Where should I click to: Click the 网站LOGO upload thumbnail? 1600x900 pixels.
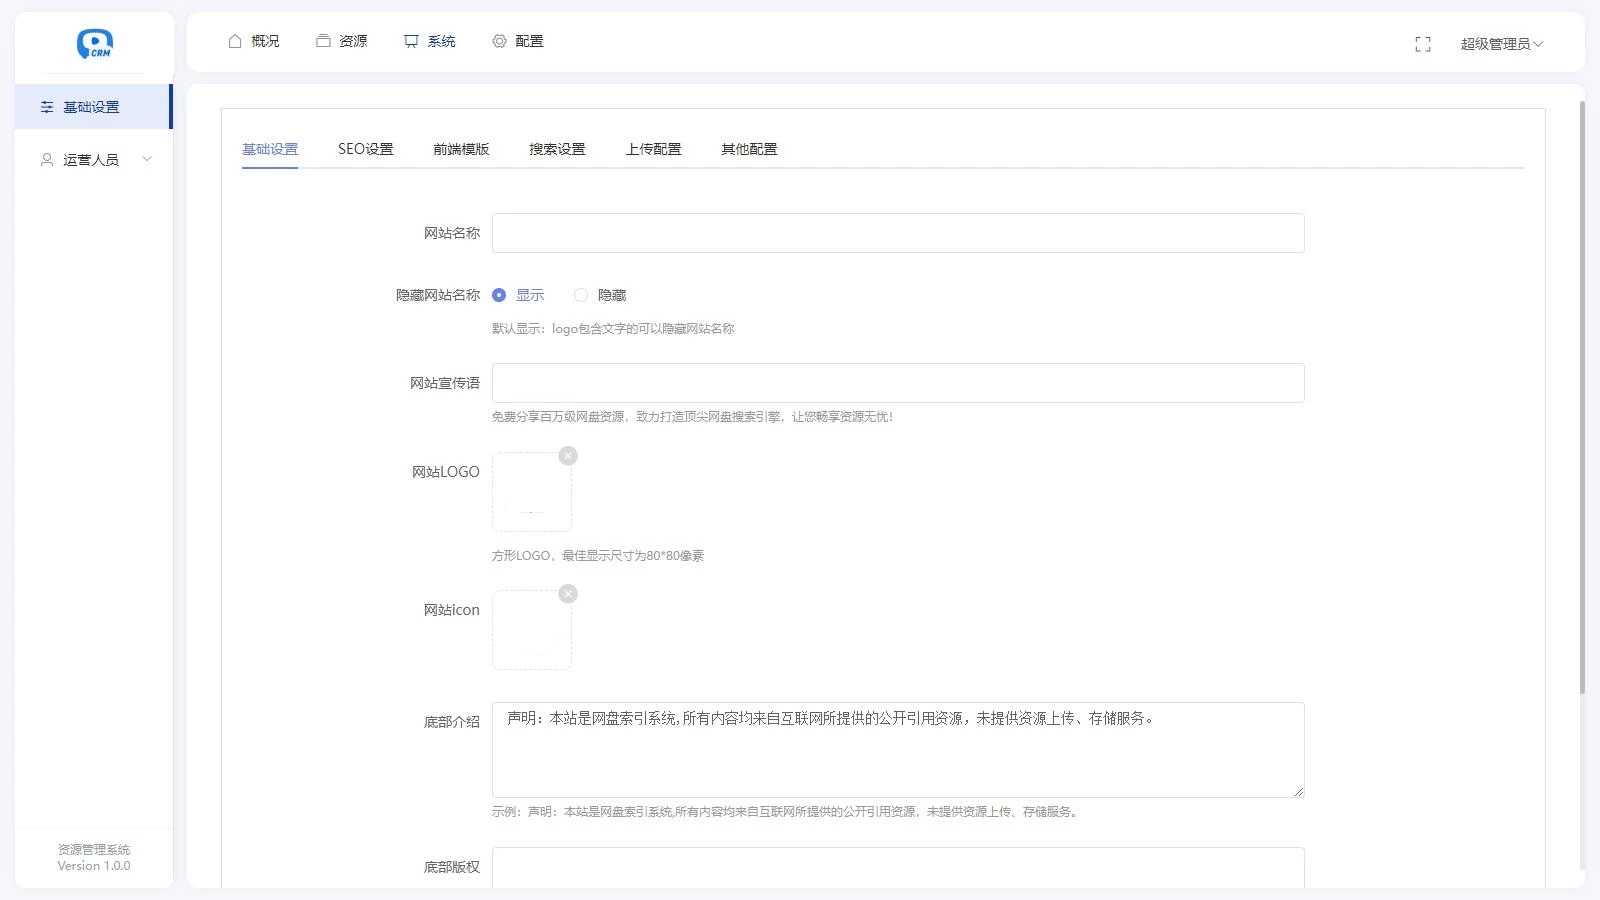pos(531,492)
